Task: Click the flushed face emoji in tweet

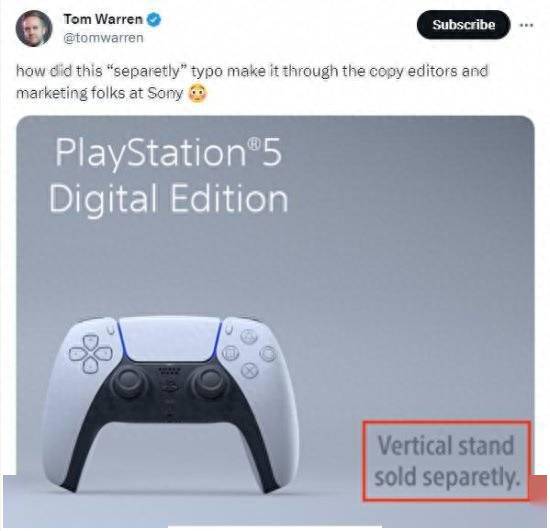Action: pyautogui.click(x=198, y=93)
